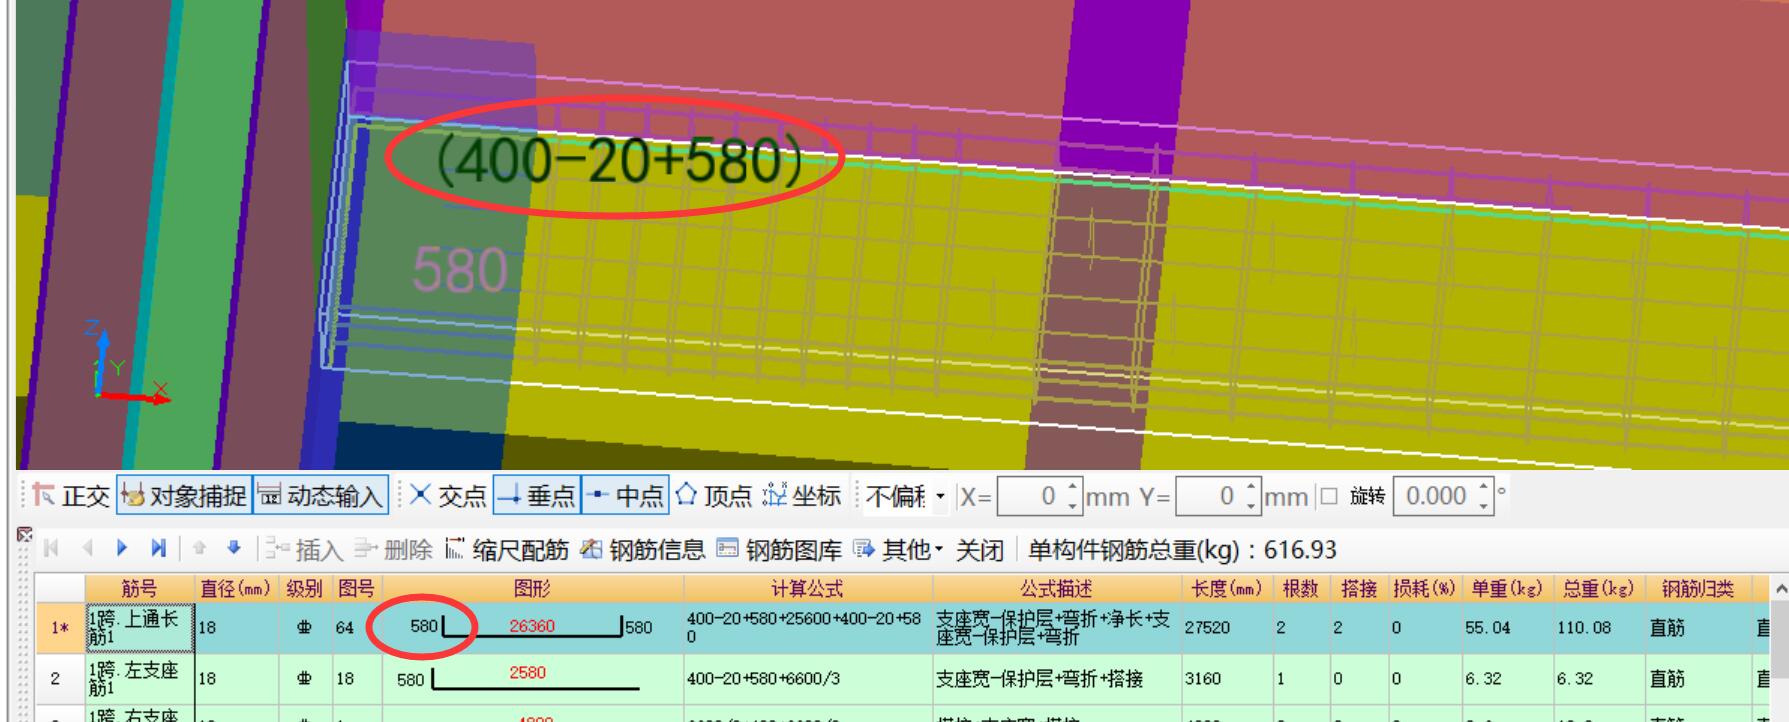1789x722 pixels.
Task: Click the Y offset input field
Action: pyautogui.click(x=1208, y=496)
